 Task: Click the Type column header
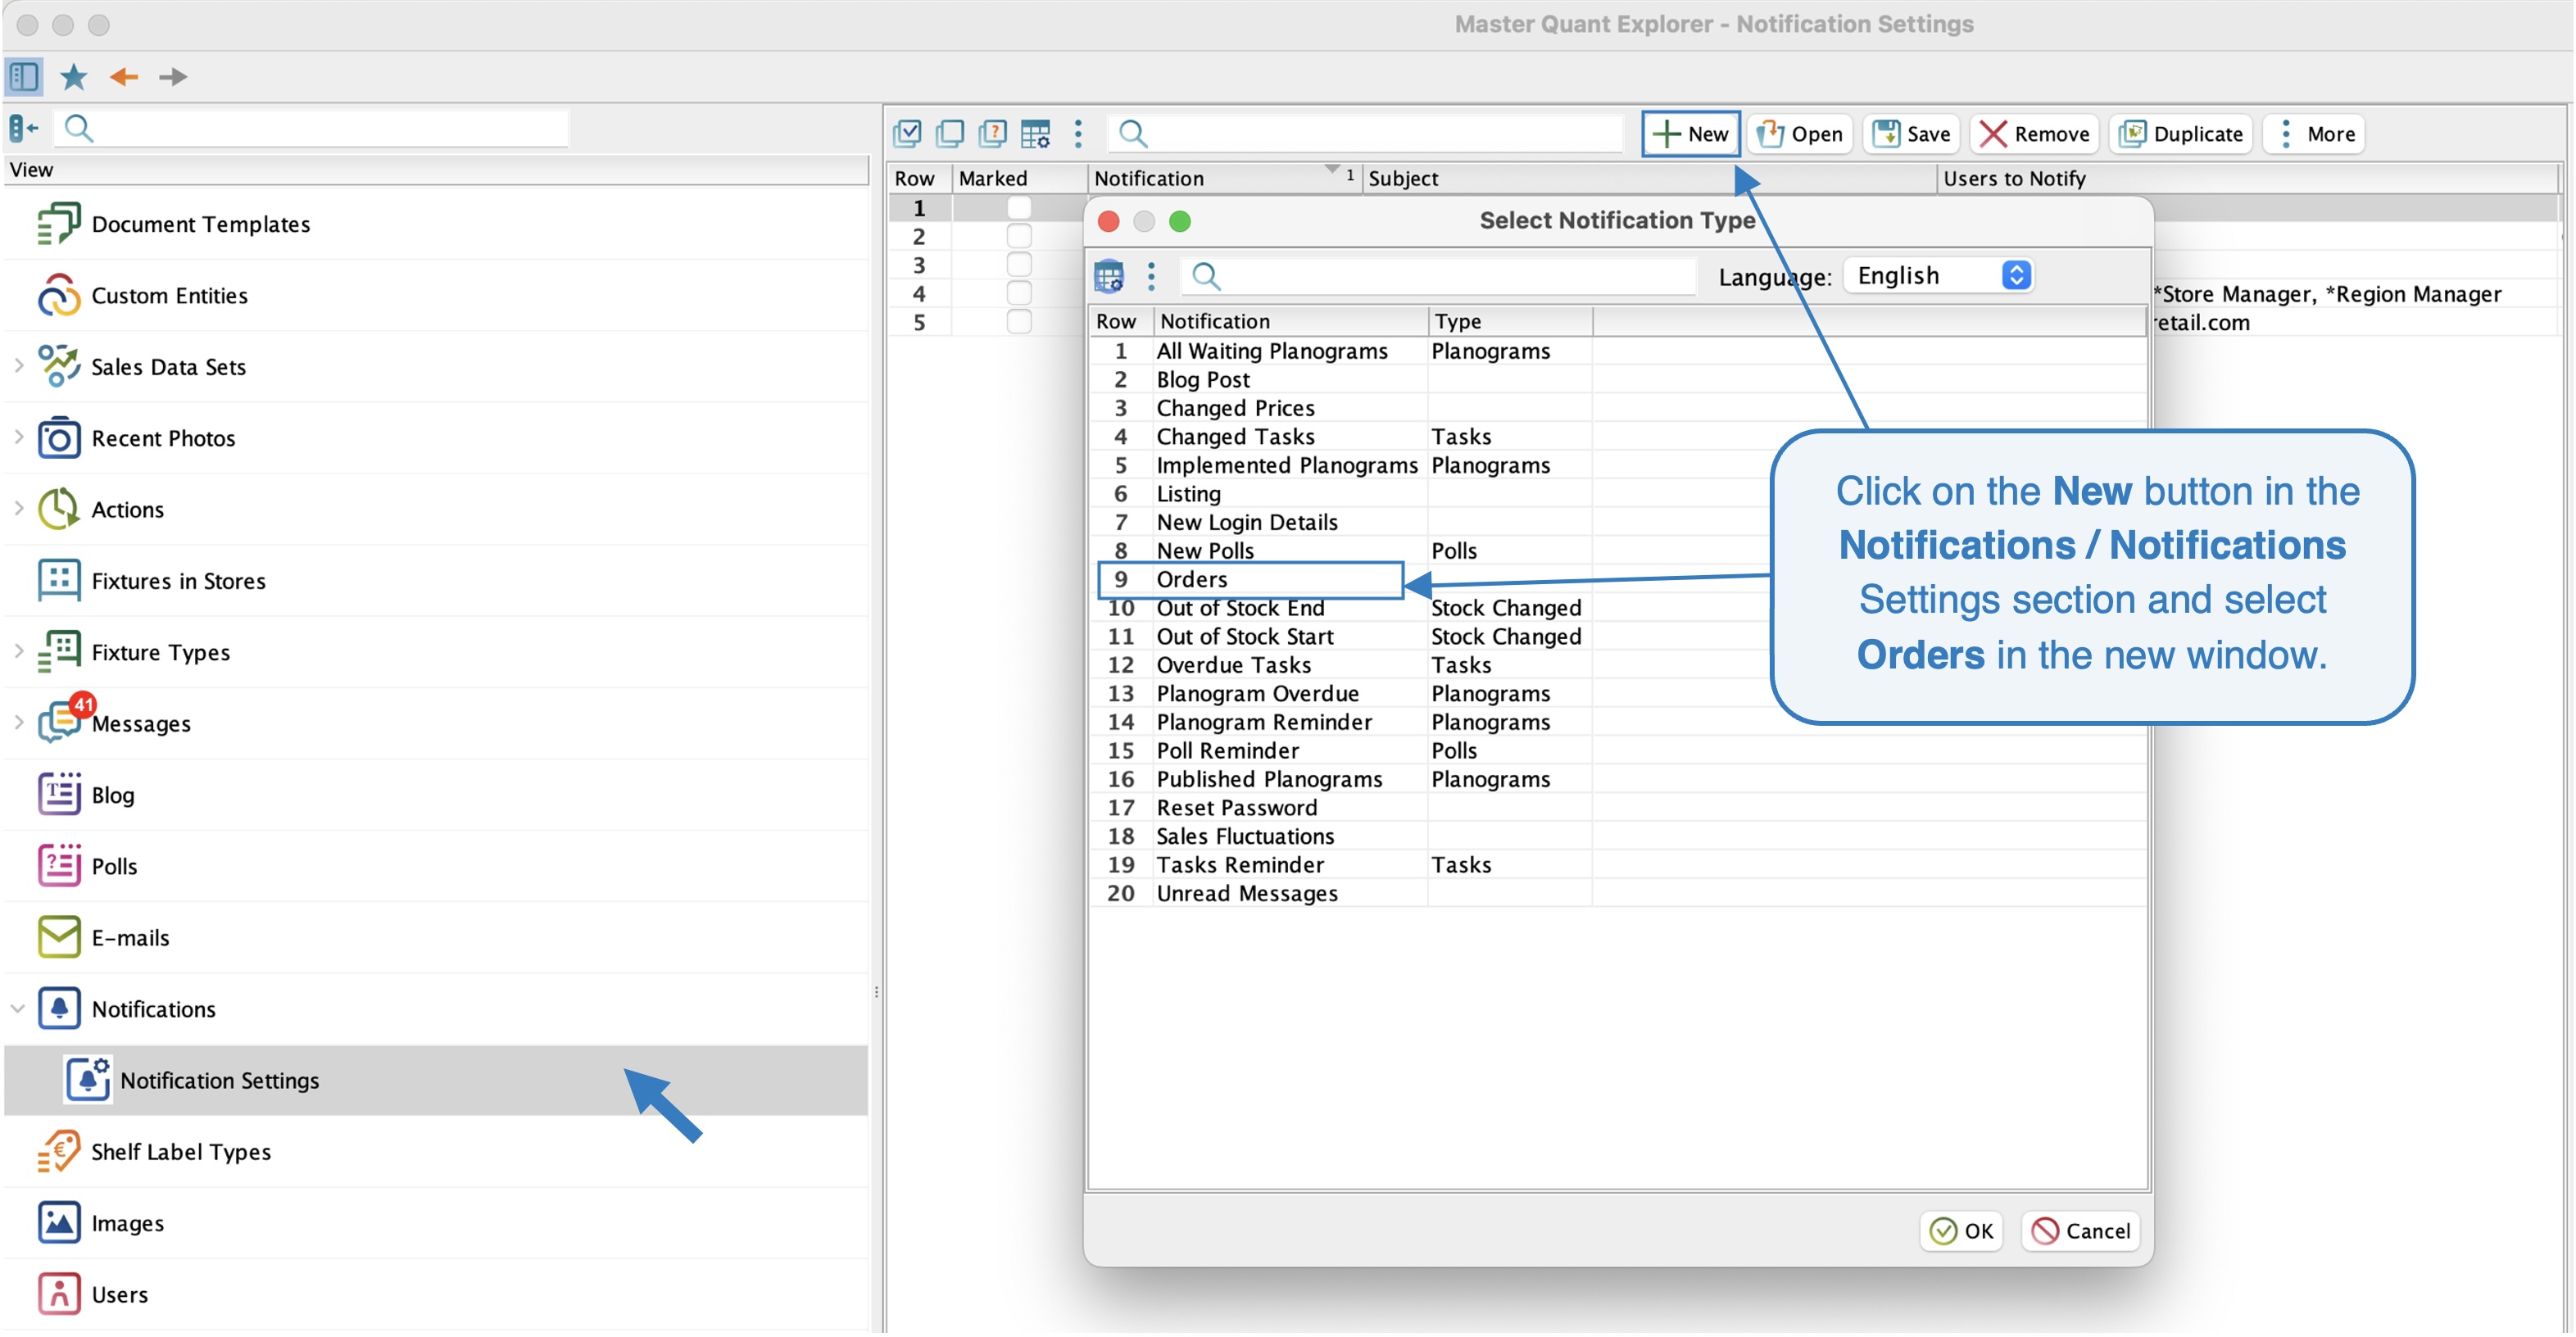coord(1510,321)
